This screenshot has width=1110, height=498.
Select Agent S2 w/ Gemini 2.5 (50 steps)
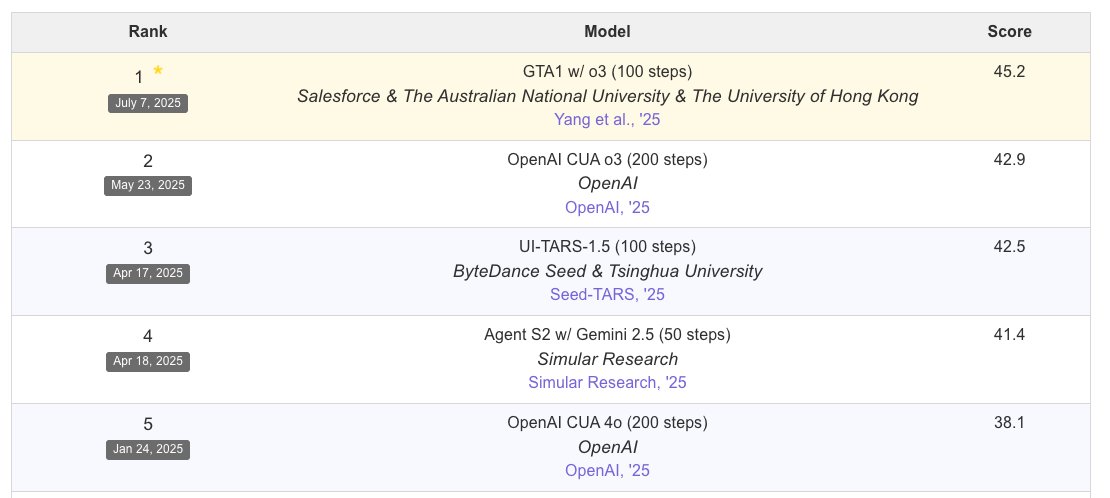click(x=607, y=334)
